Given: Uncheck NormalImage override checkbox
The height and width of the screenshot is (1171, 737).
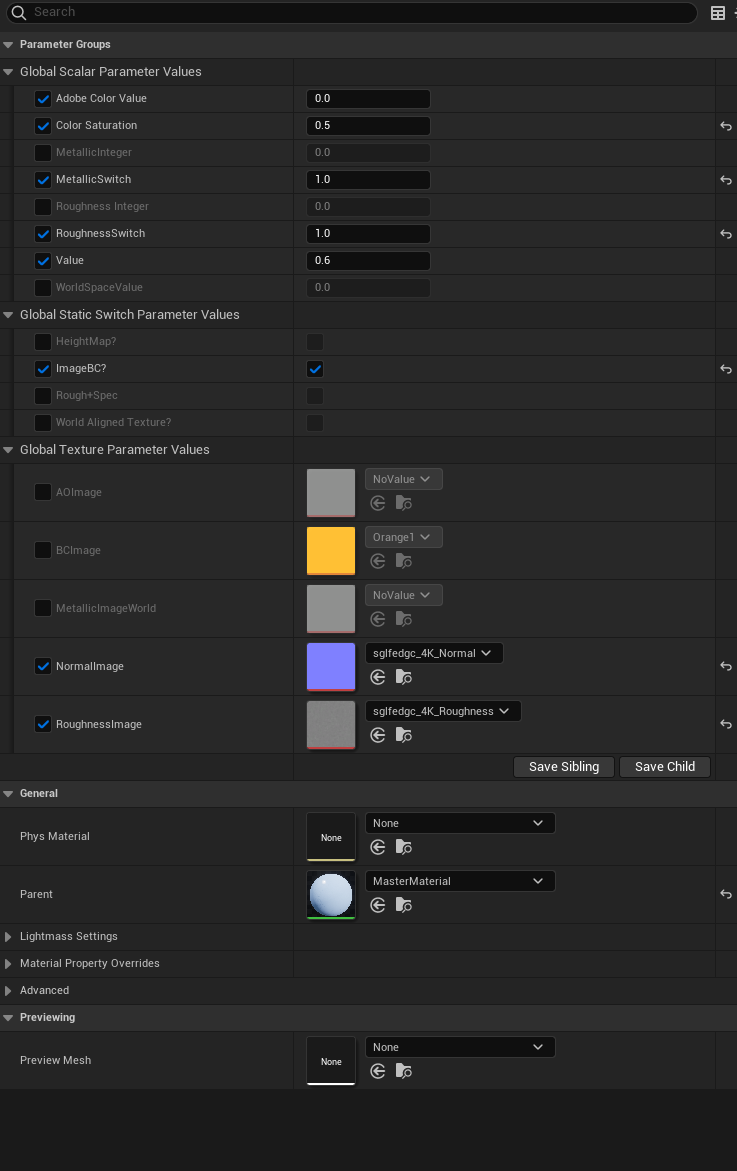Looking at the screenshot, I should click(x=43, y=666).
